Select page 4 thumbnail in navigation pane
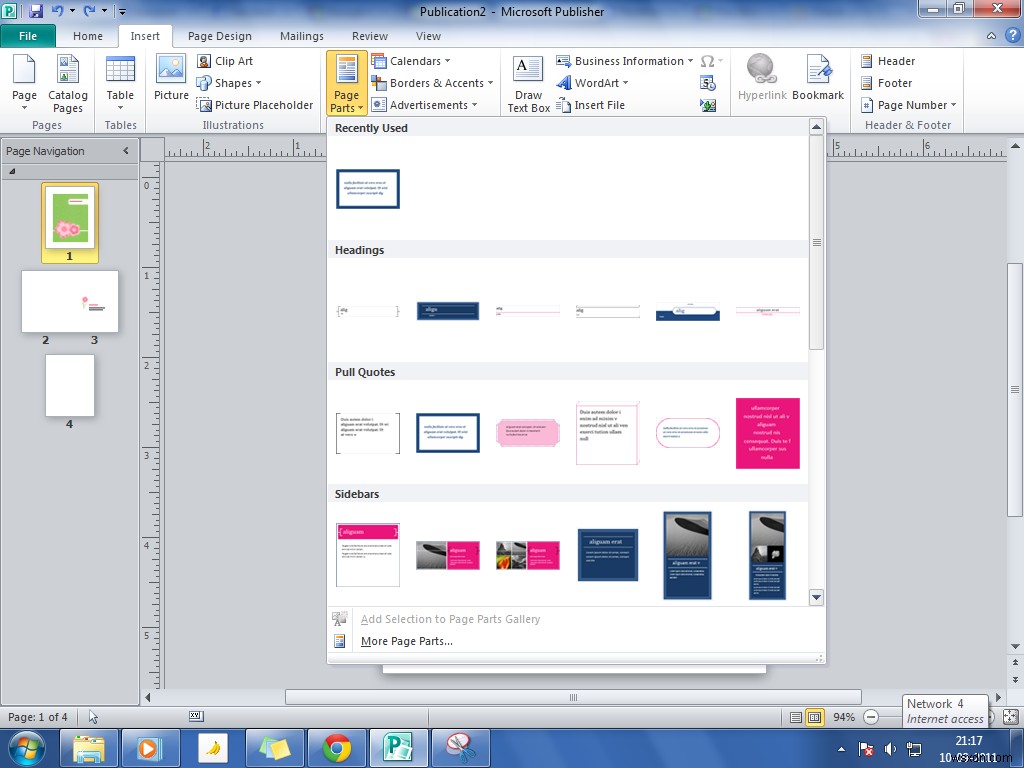The width and height of the screenshot is (1024, 768). (x=69, y=386)
